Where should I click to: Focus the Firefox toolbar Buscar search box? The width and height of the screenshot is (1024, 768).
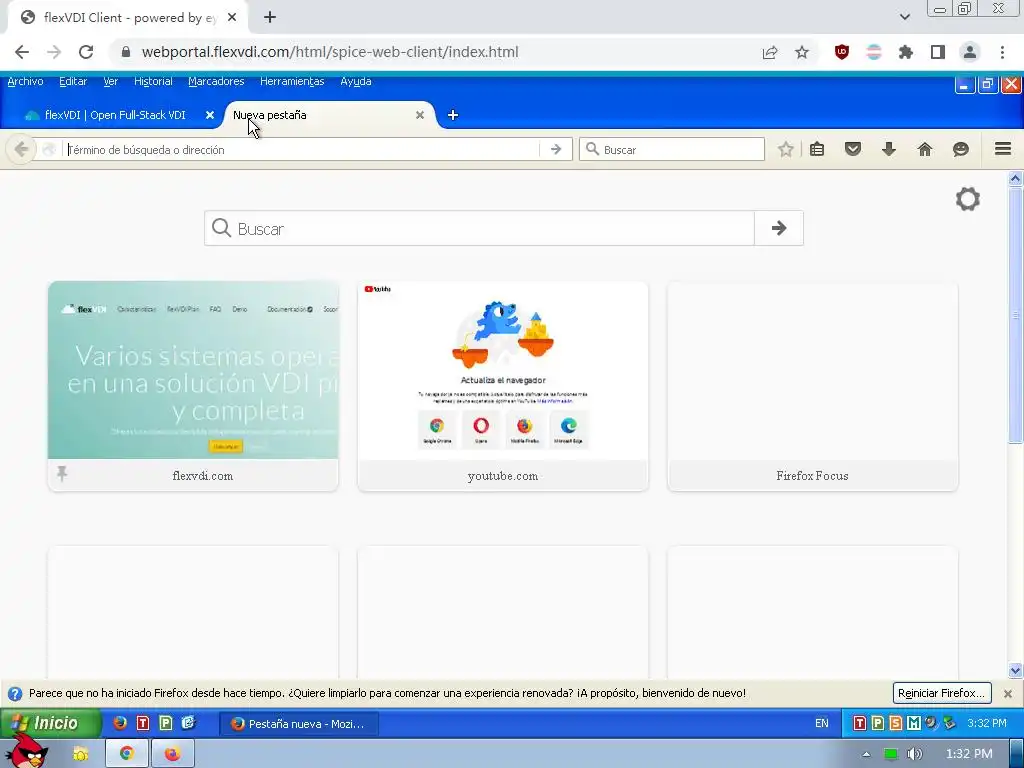(x=671, y=150)
